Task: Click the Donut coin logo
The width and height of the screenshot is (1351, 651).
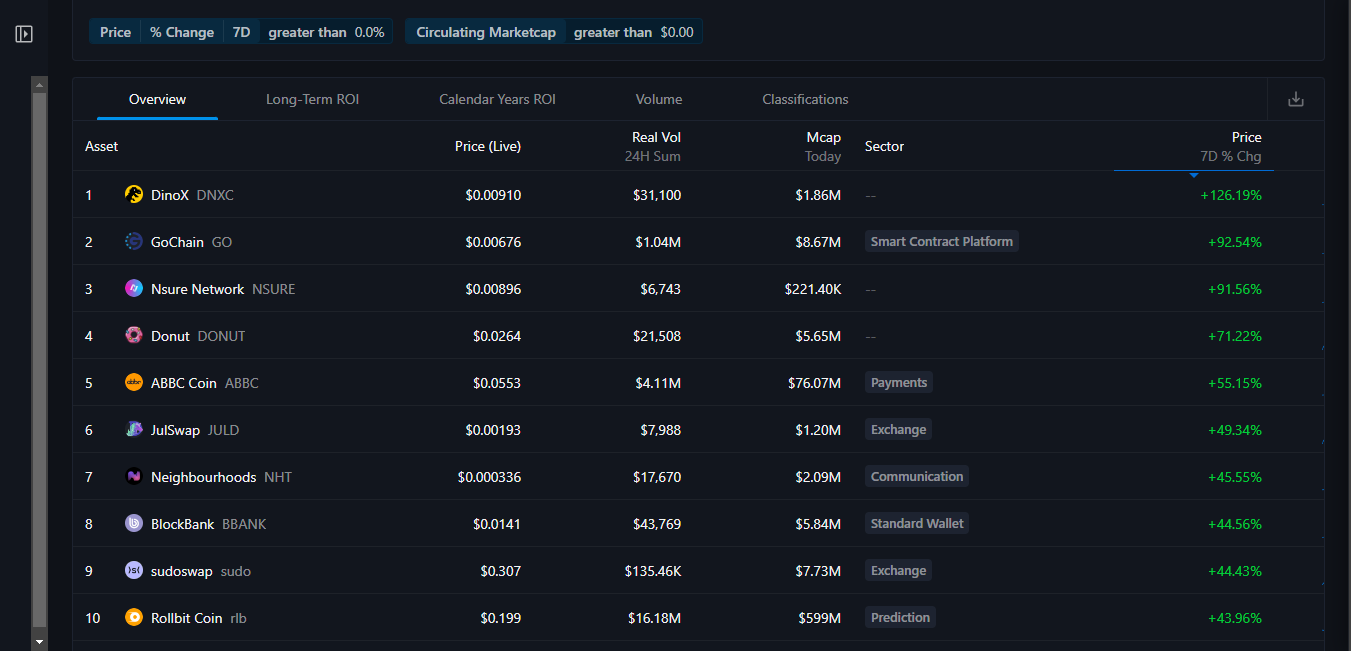Action: [x=134, y=336]
